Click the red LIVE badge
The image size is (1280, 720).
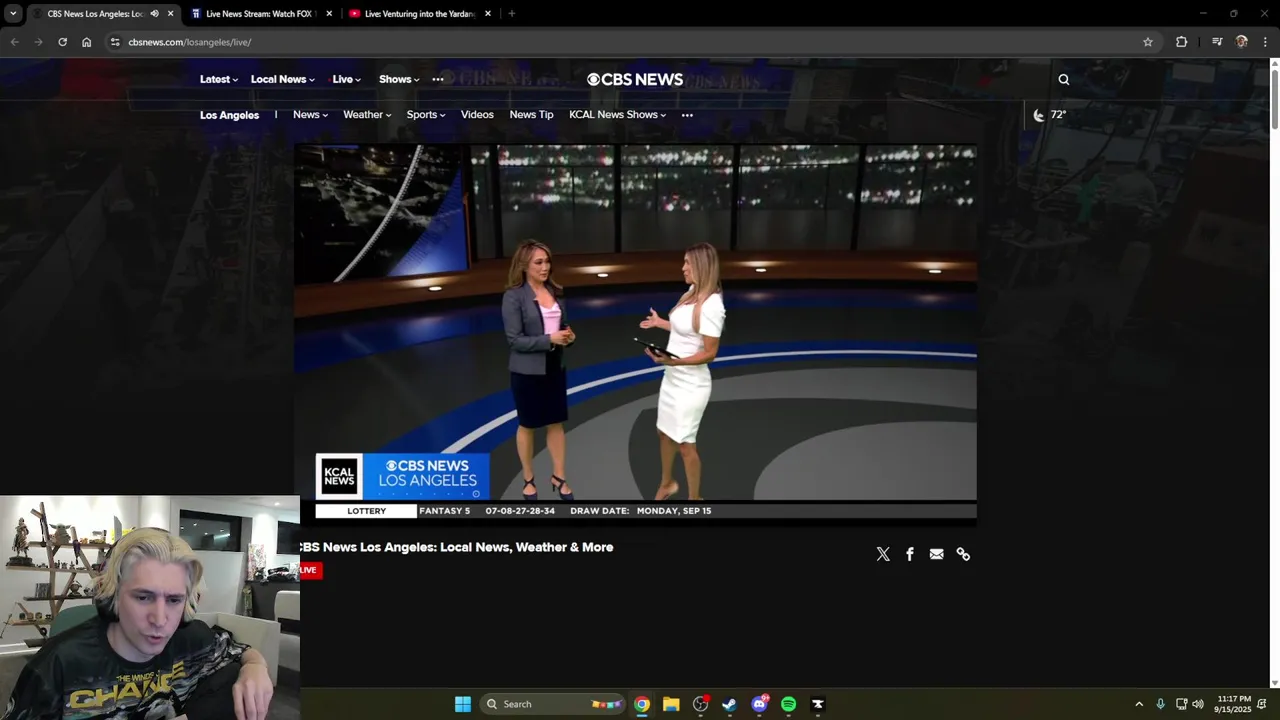tap(309, 570)
